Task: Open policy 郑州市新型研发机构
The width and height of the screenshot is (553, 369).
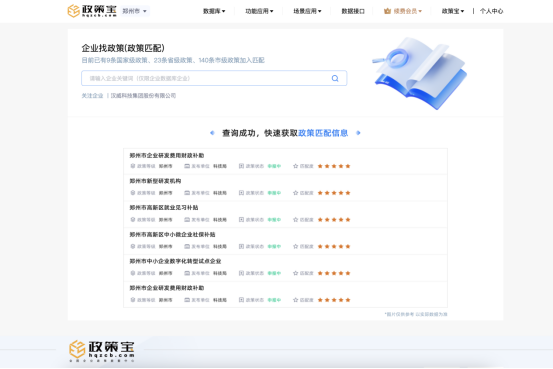Action: [x=155, y=181]
